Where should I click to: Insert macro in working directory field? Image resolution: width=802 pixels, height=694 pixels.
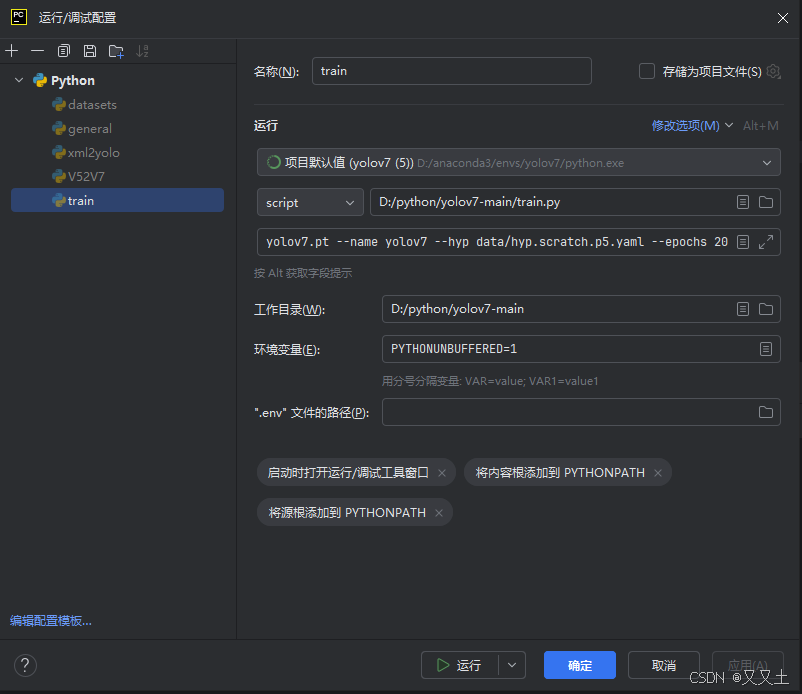coord(743,309)
